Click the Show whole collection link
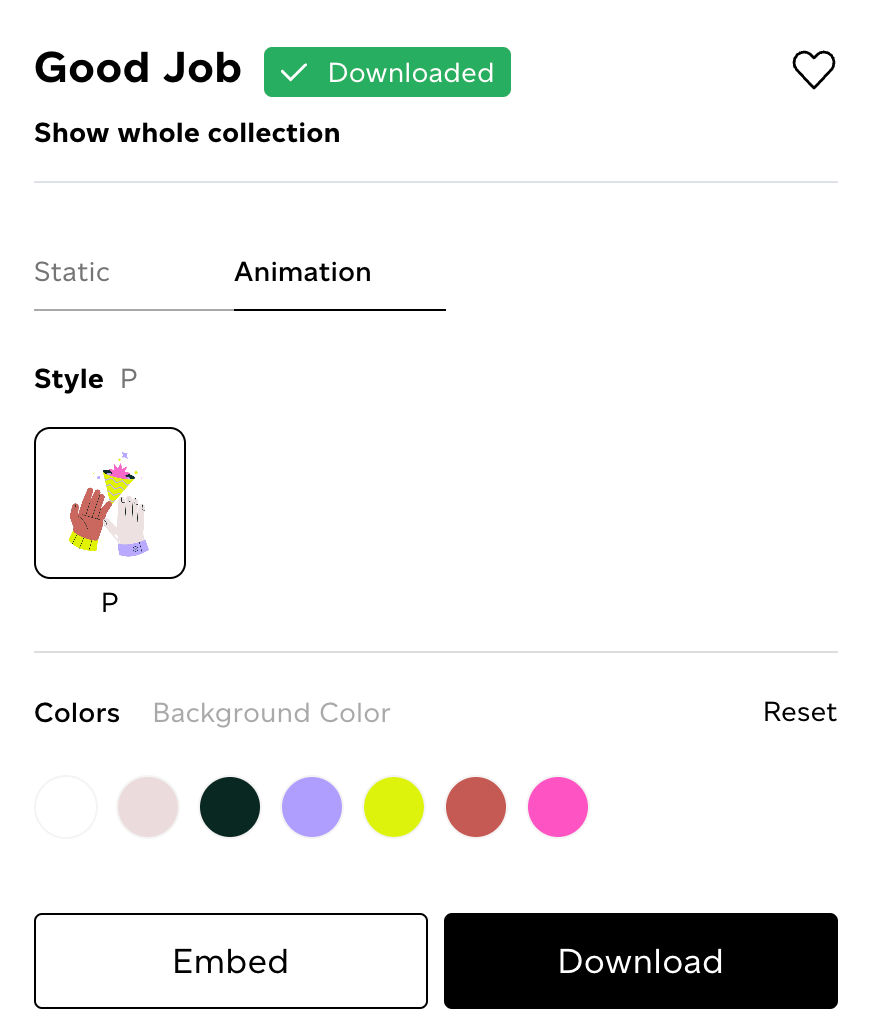This screenshot has height=1033, width=893. [x=187, y=133]
